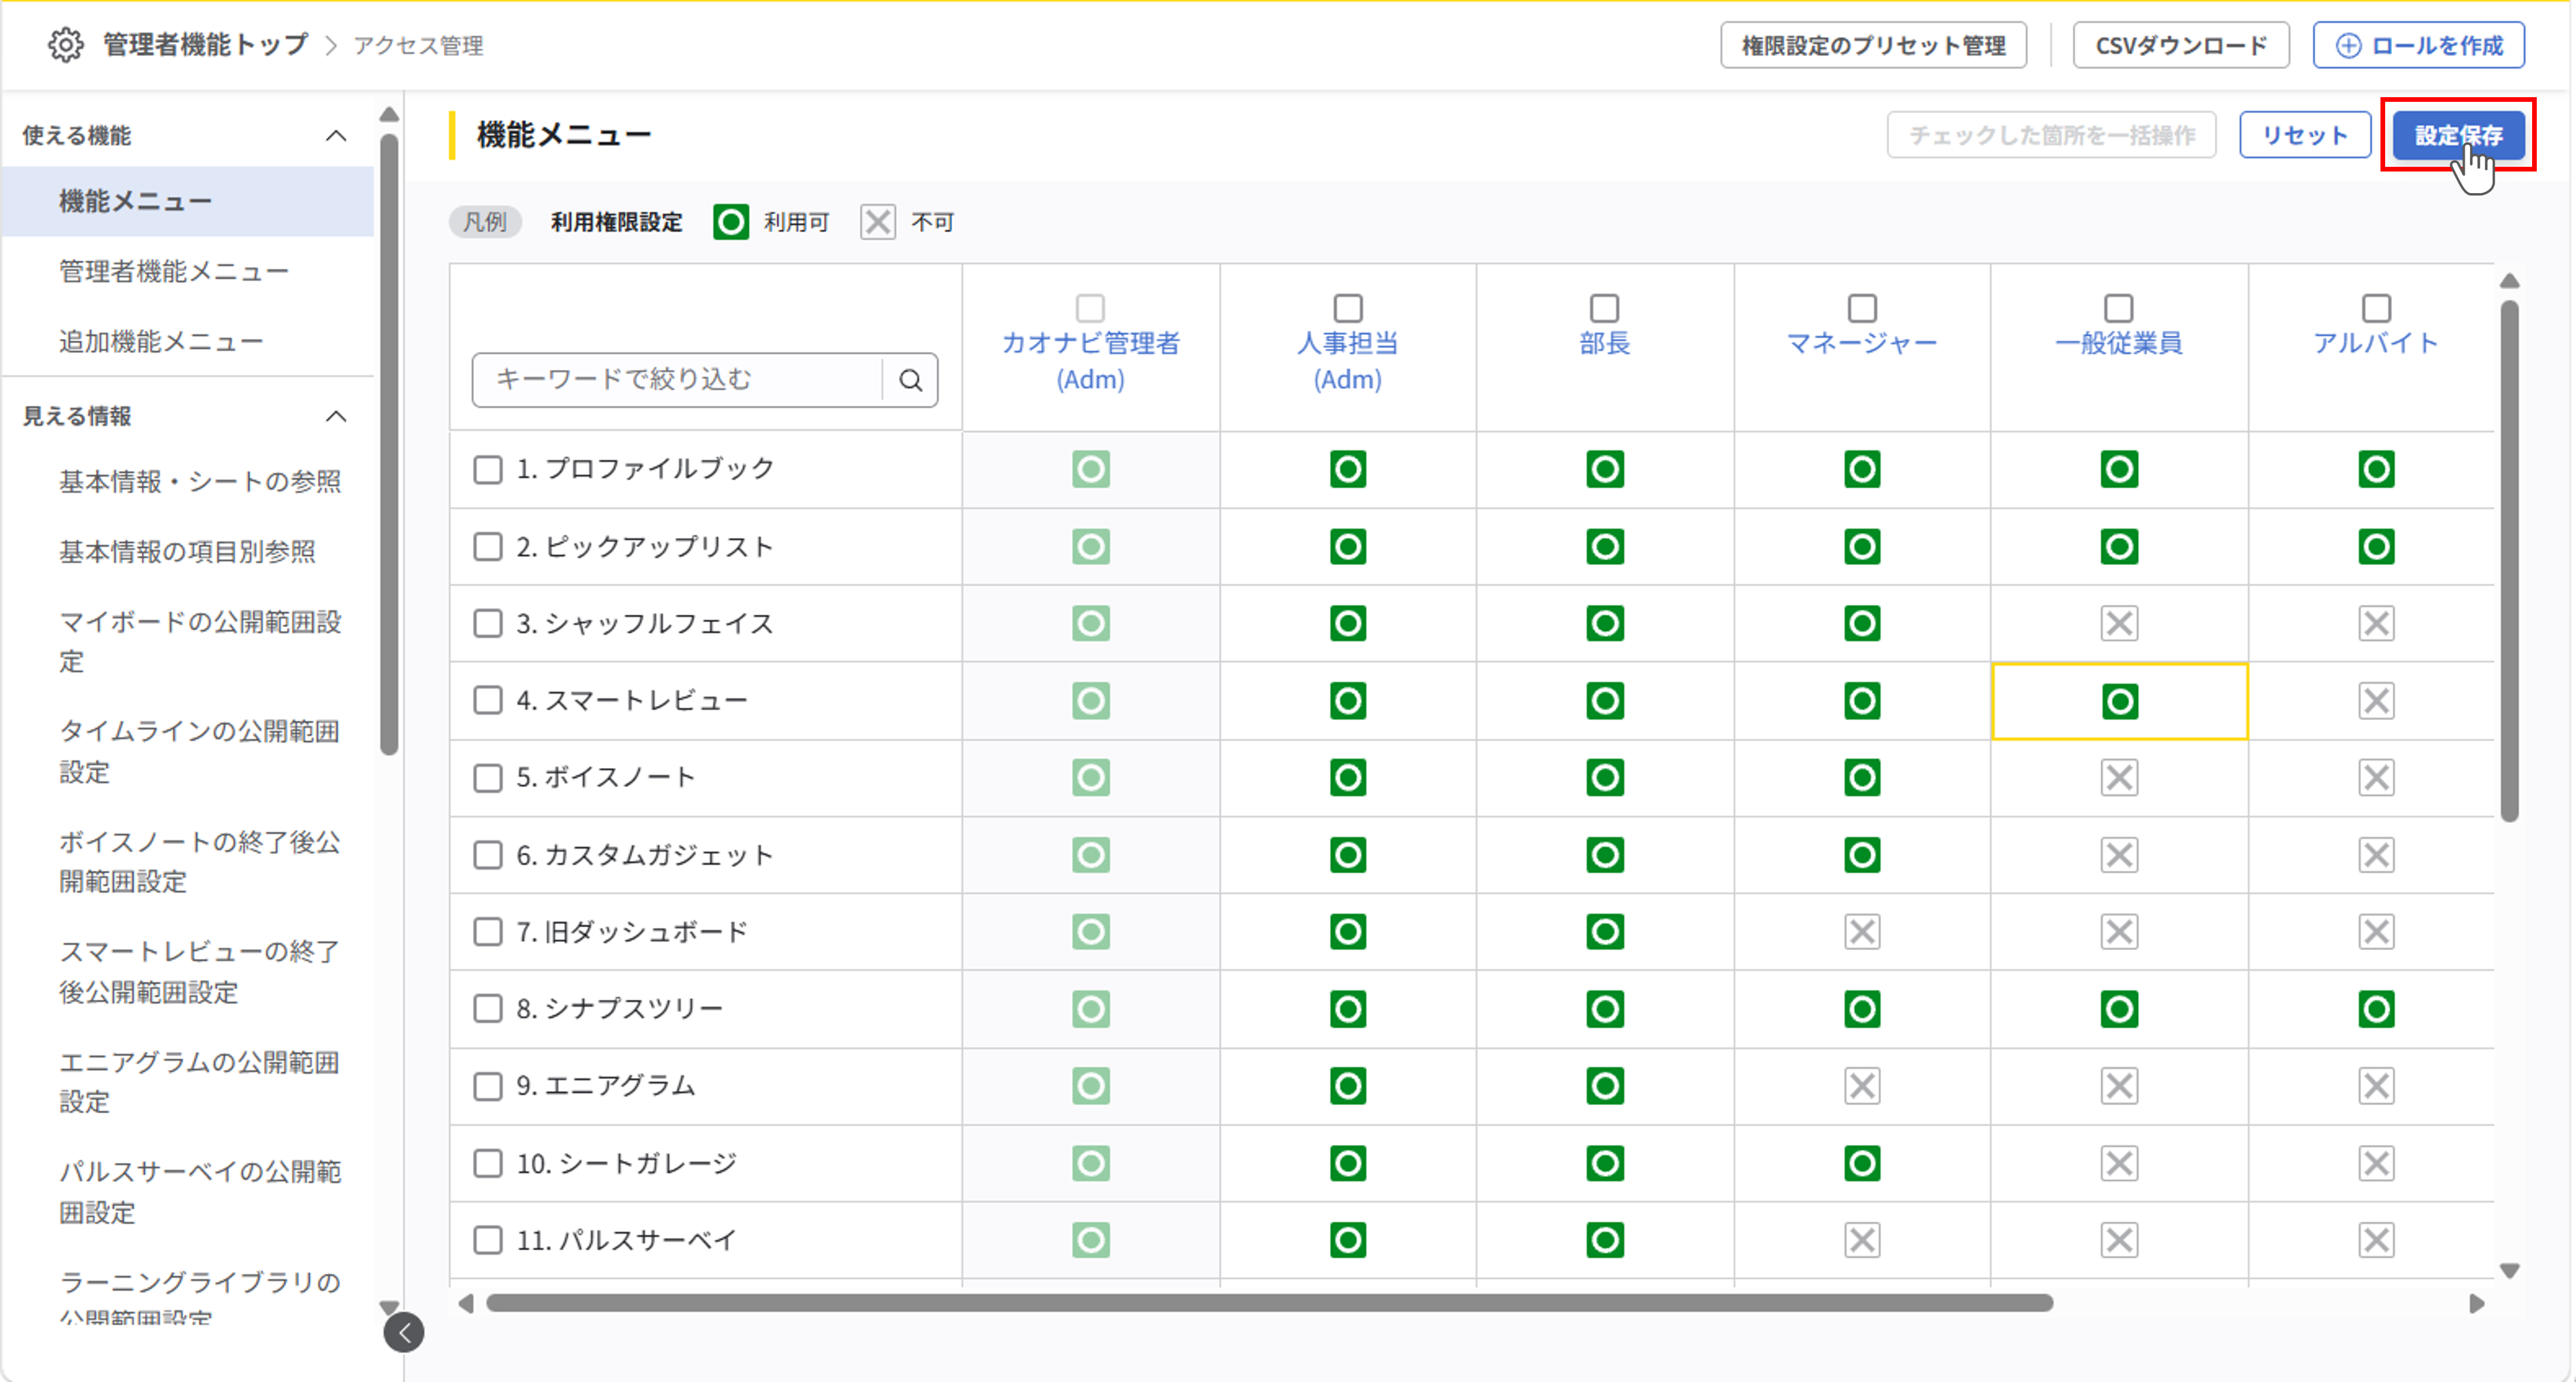Image resolution: width=2576 pixels, height=1382 pixels.
Task: Click the magnifier search icon in keyword box
Action: [910, 380]
